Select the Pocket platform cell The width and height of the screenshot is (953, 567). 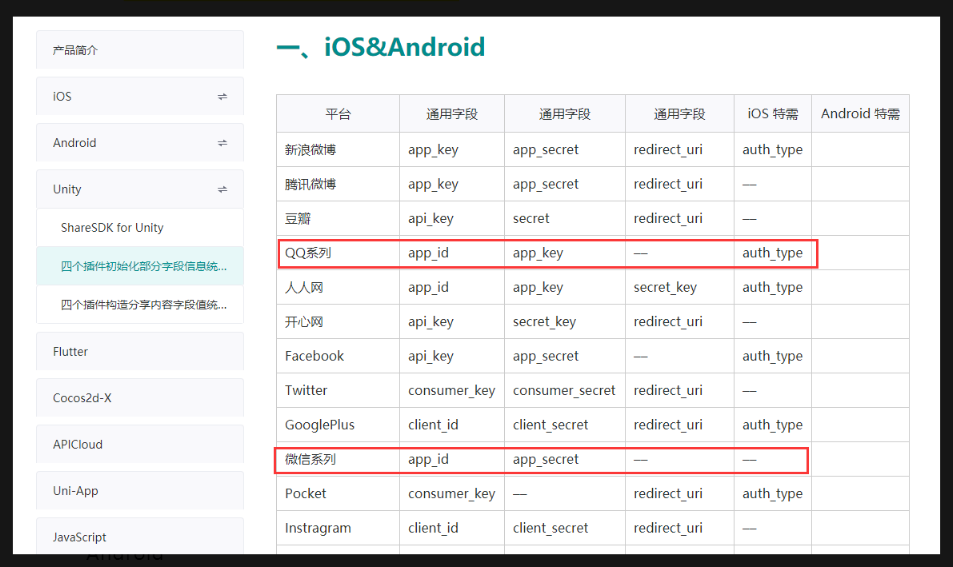point(338,493)
